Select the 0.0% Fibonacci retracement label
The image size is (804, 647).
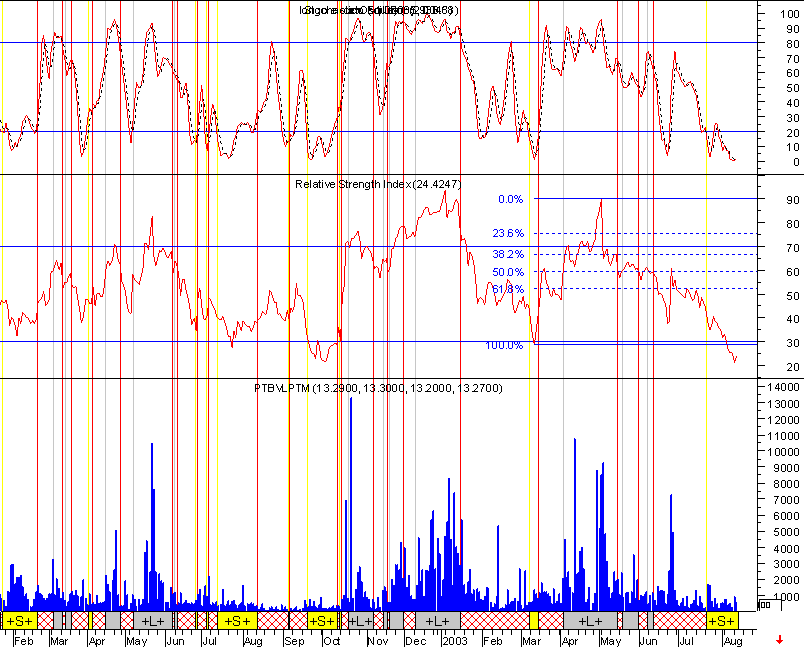click(510, 199)
